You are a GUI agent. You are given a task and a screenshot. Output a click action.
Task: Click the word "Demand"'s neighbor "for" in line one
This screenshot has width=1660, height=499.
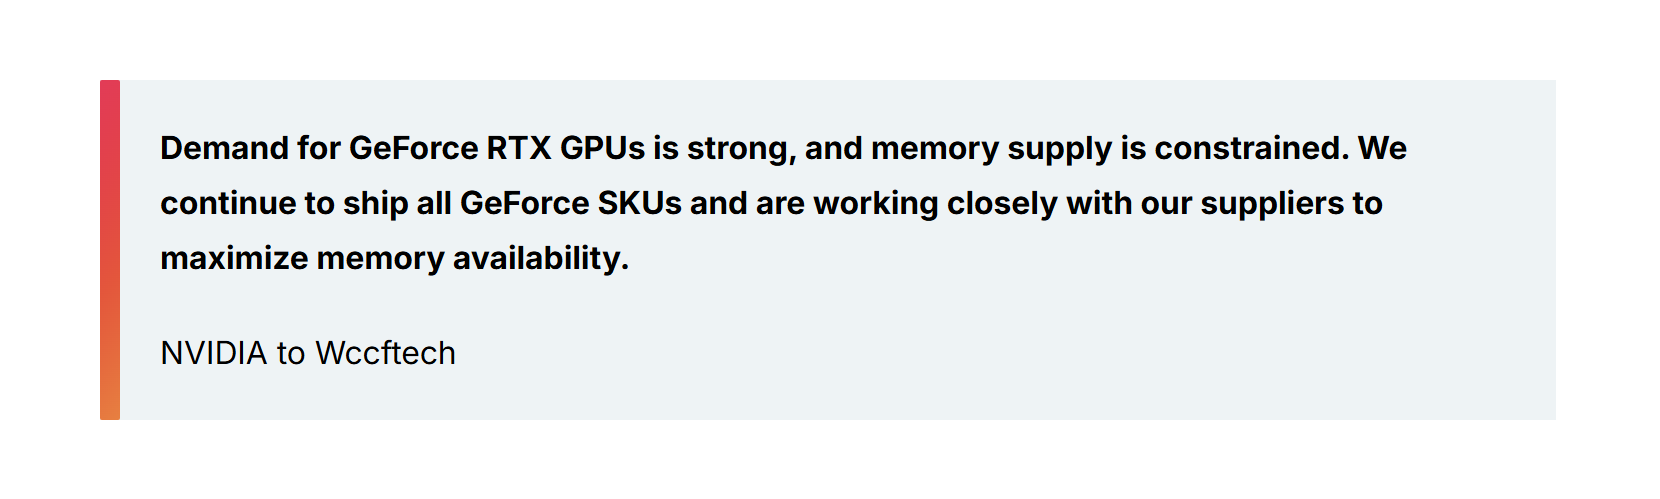(318, 148)
